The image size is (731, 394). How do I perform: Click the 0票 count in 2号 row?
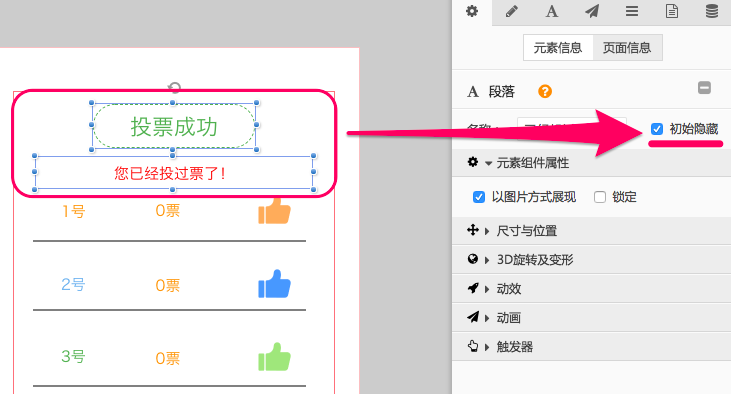pos(167,285)
